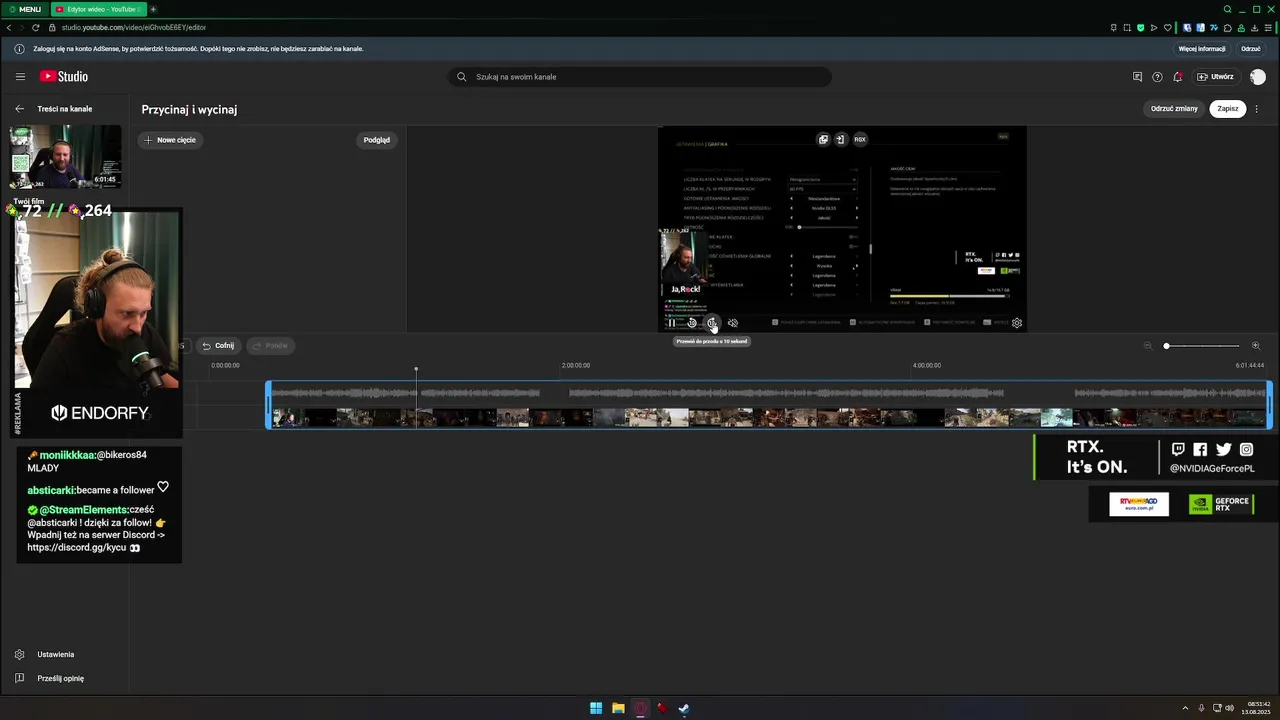The height and width of the screenshot is (720, 1280).
Task: Click the Podgląd preview button
Action: (x=377, y=140)
